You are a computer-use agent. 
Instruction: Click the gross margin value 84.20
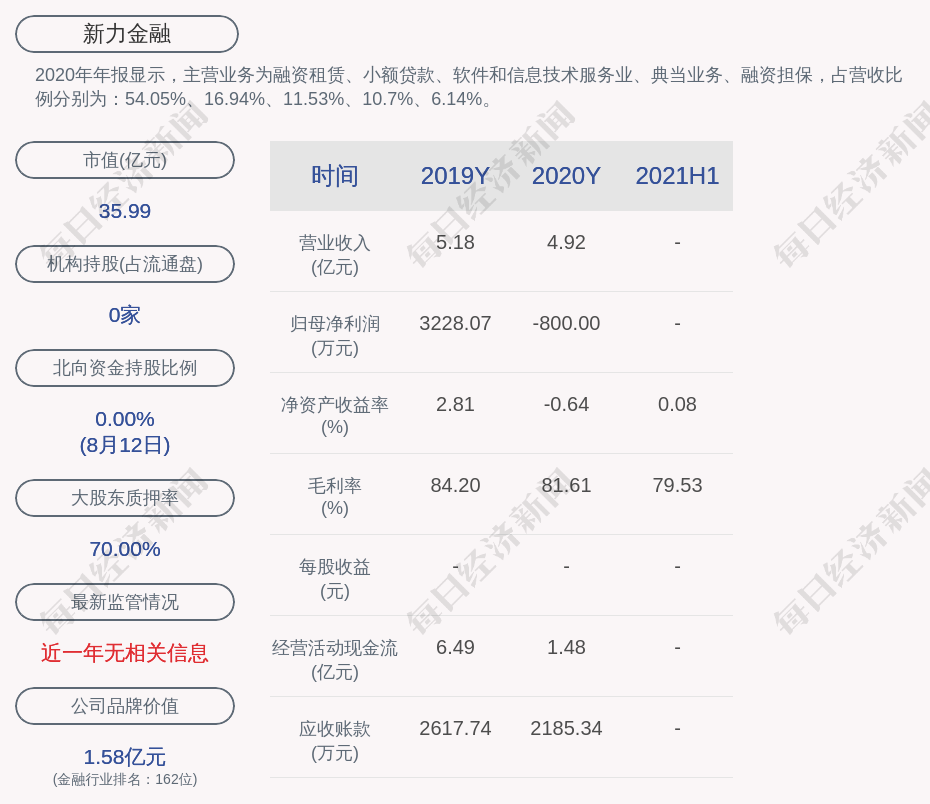pyautogui.click(x=455, y=486)
